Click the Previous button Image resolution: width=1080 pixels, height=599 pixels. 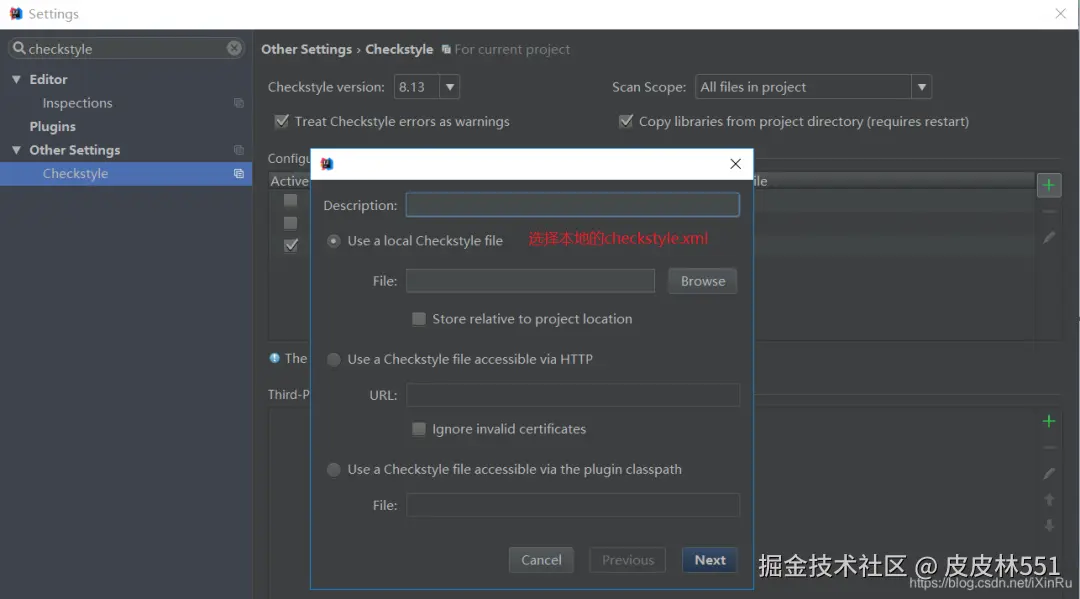(x=627, y=560)
